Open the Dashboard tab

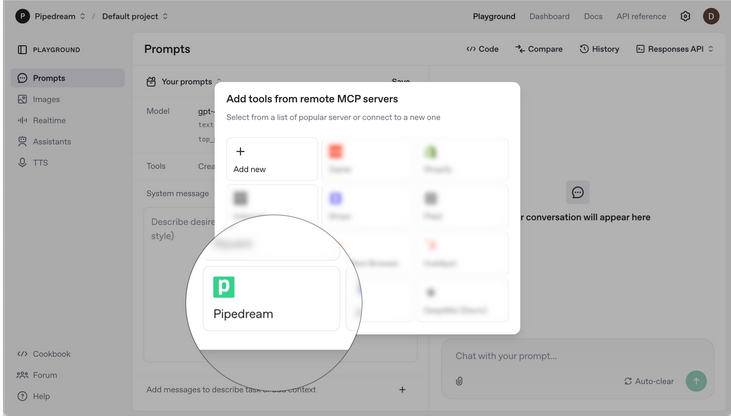pos(549,16)
